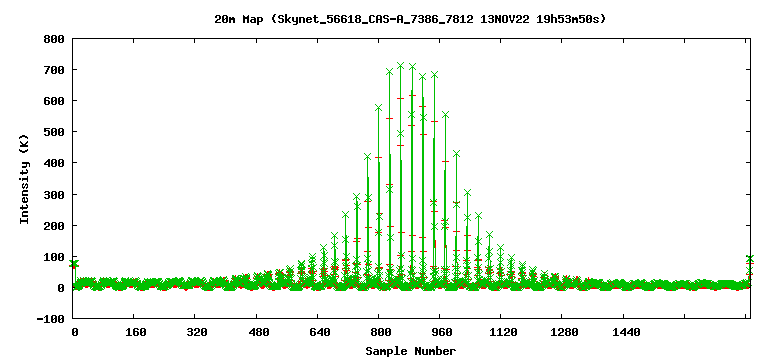Click the 0 x-axis tick label
The image size is (768, 360).
point(74,332)
